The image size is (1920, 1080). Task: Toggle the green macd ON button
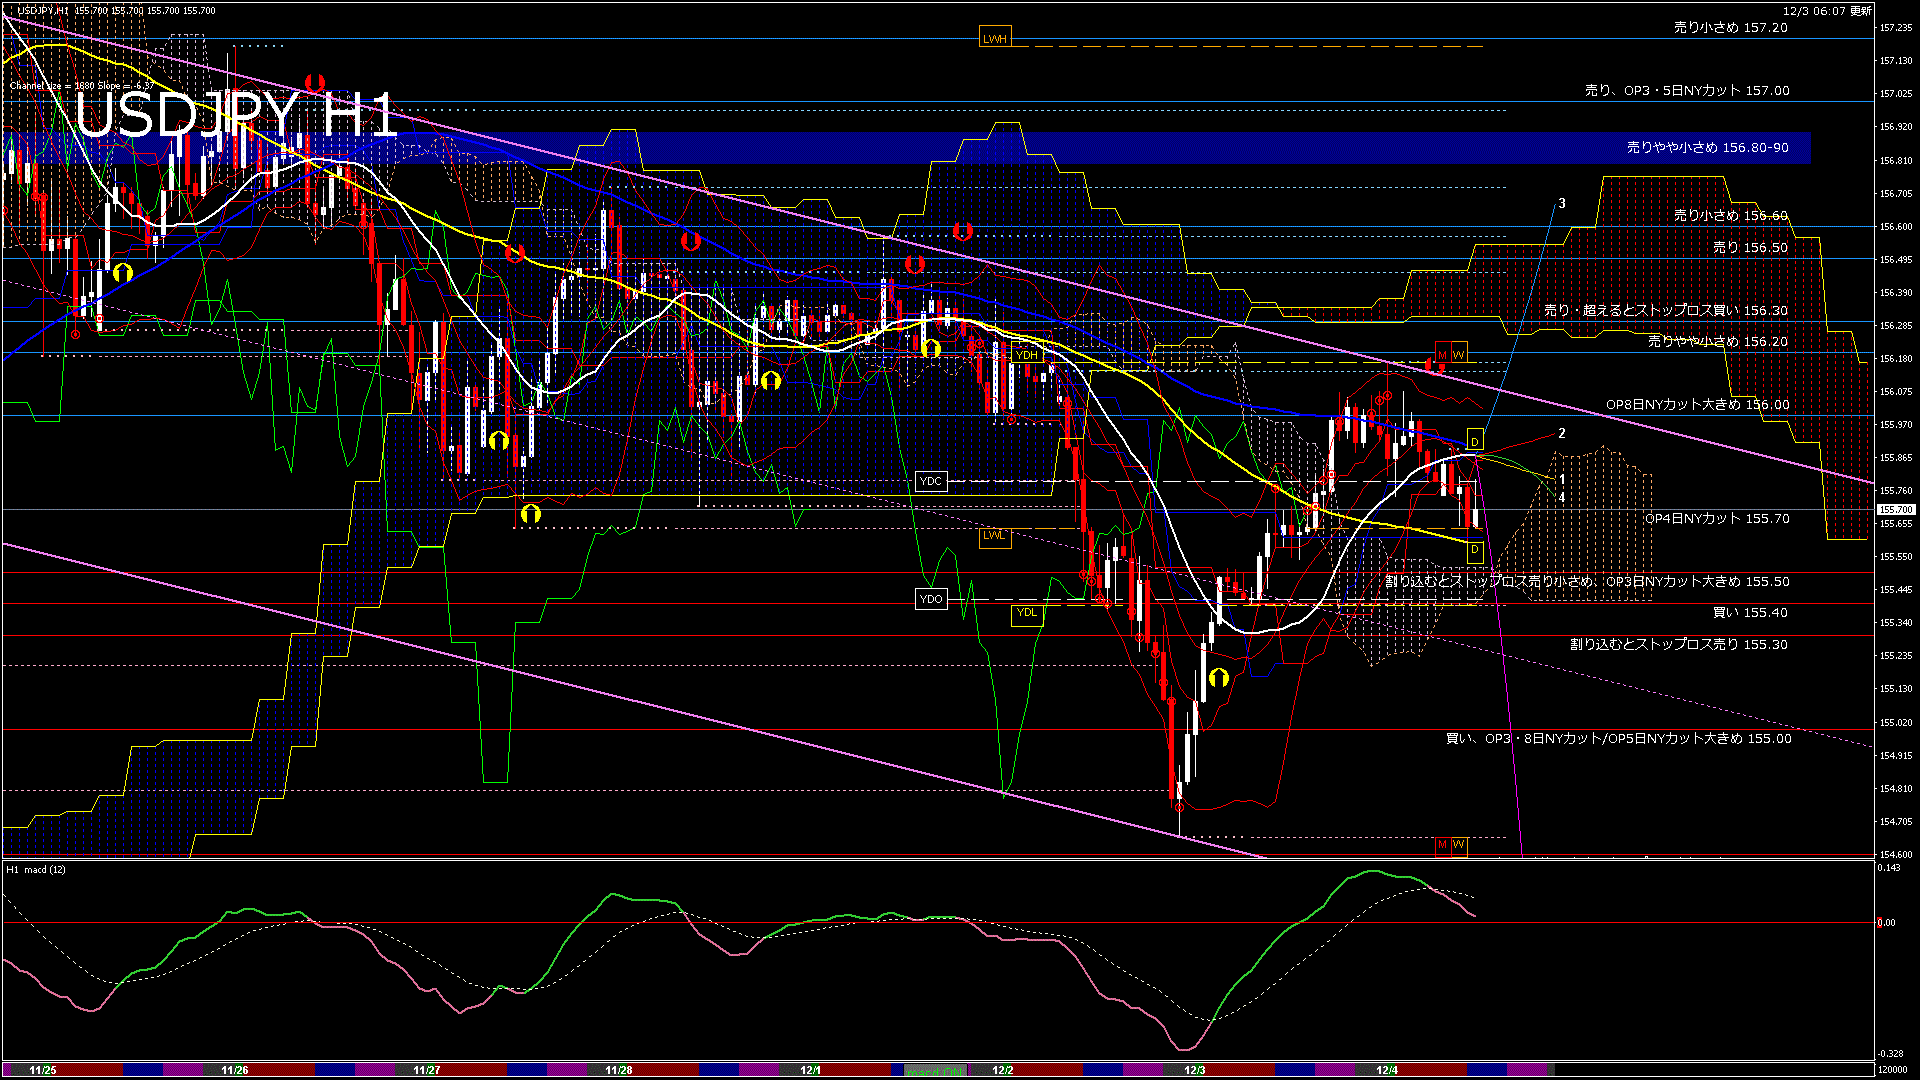[936, 1071]
